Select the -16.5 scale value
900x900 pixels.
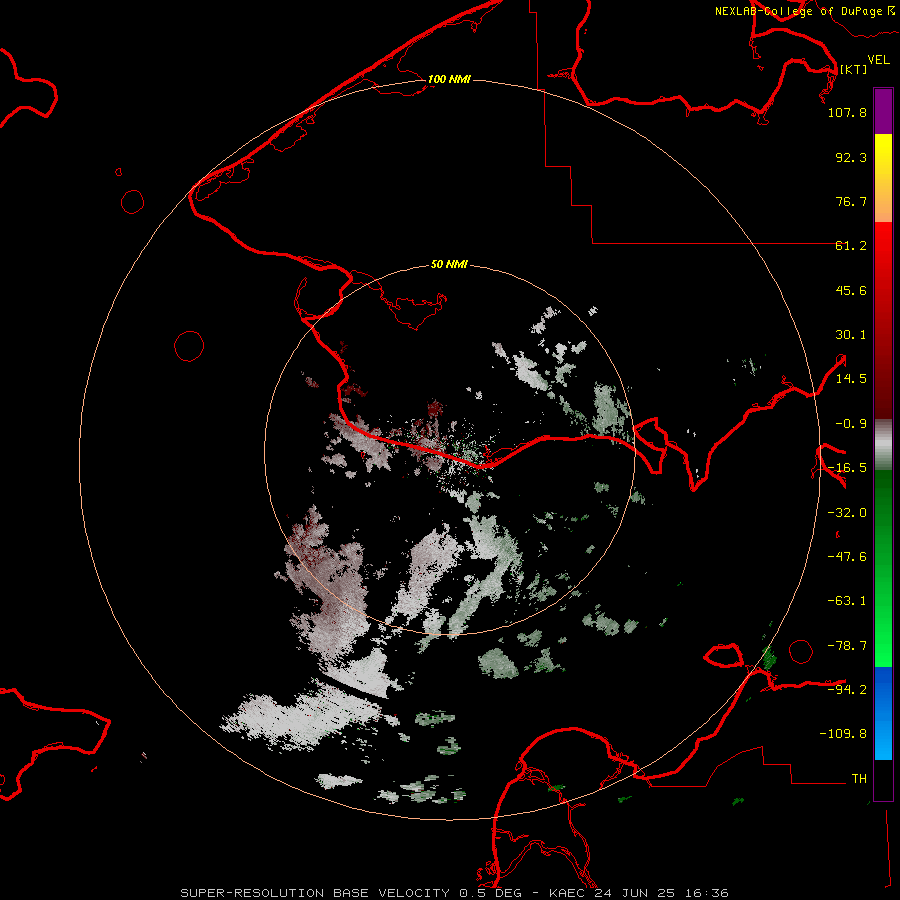click(847, 468)
